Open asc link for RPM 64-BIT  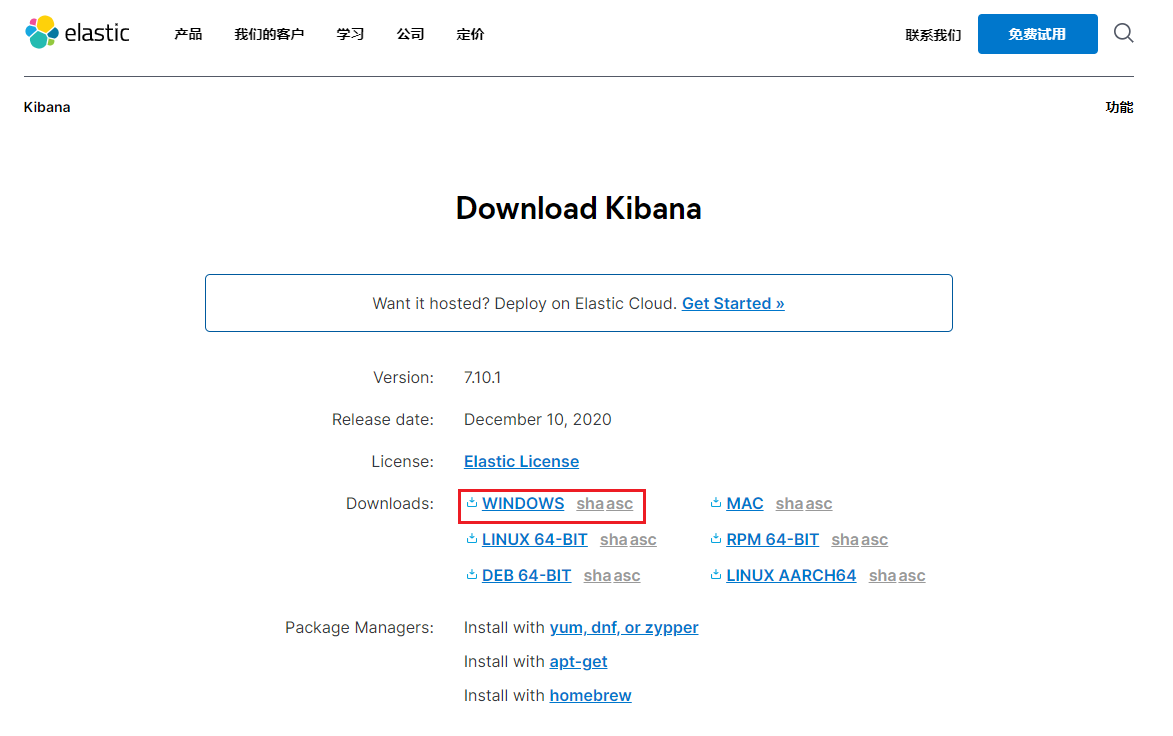click(x=875, y=540)
